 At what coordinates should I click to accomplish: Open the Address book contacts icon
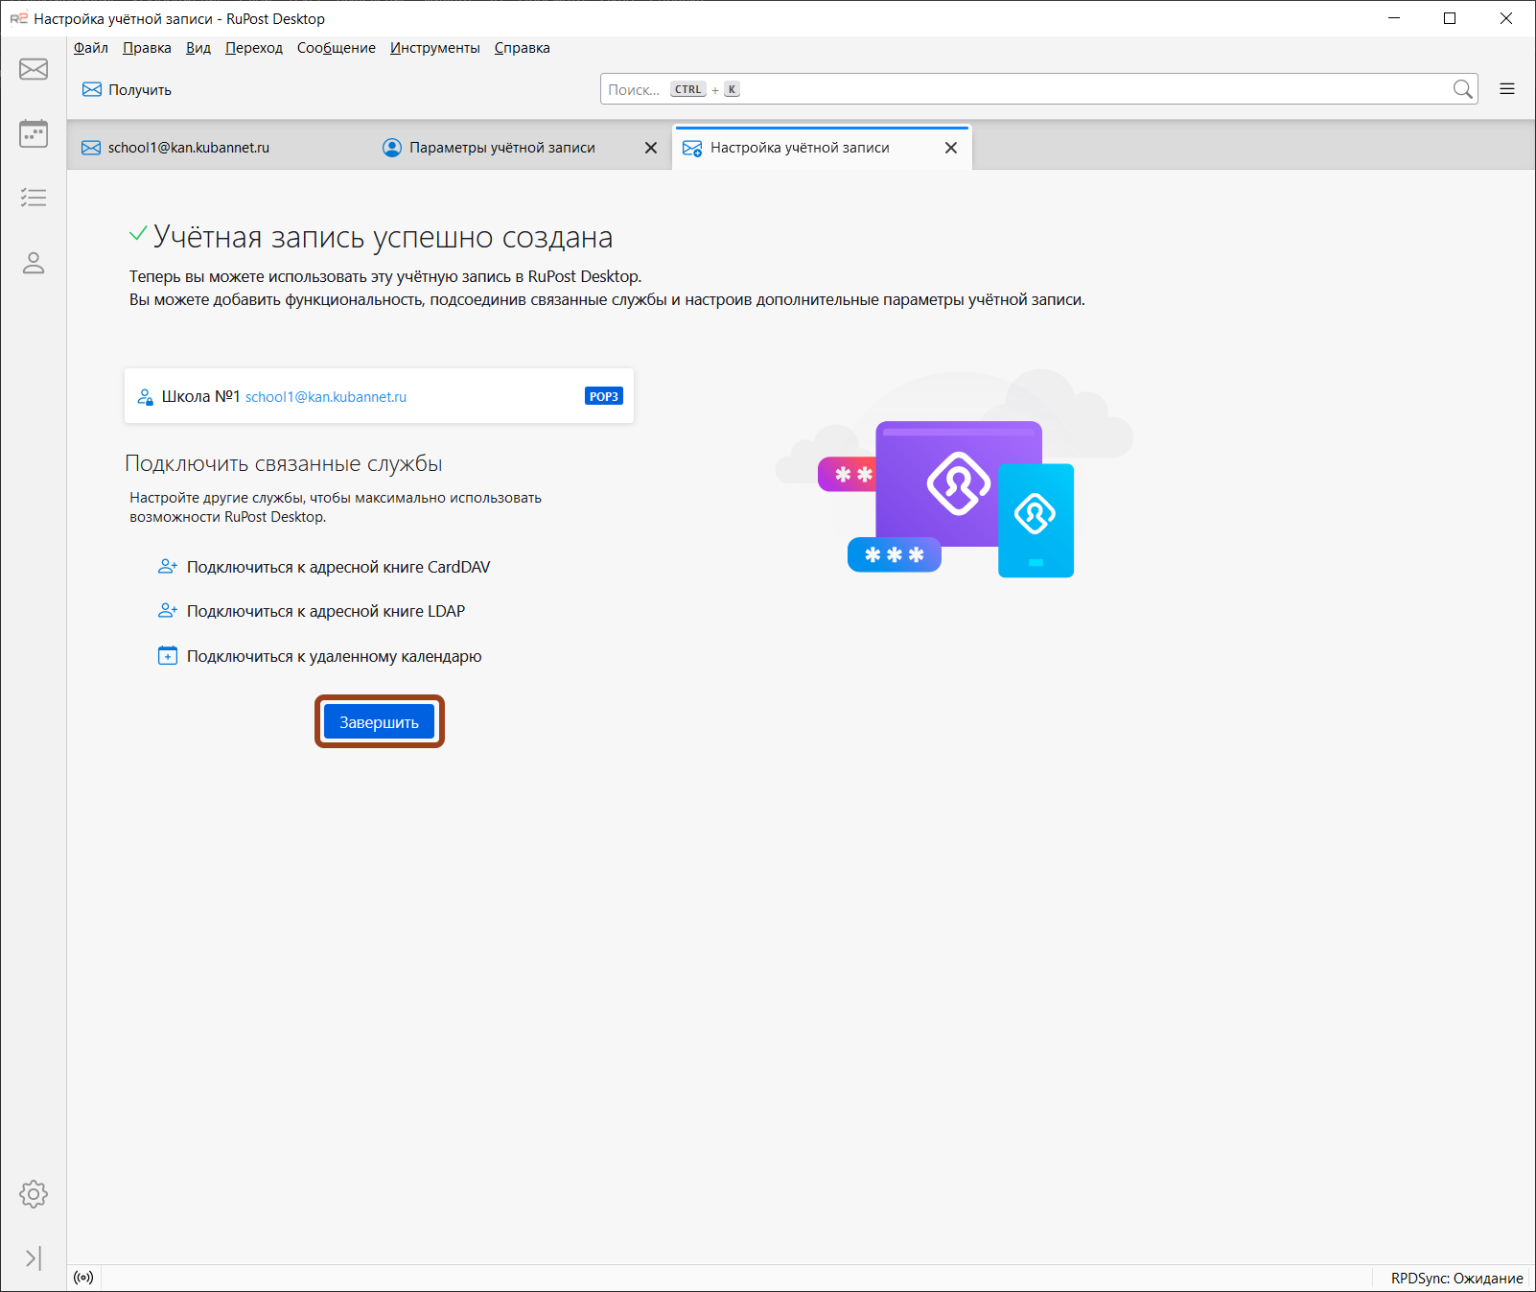click(x=33, y=263)
